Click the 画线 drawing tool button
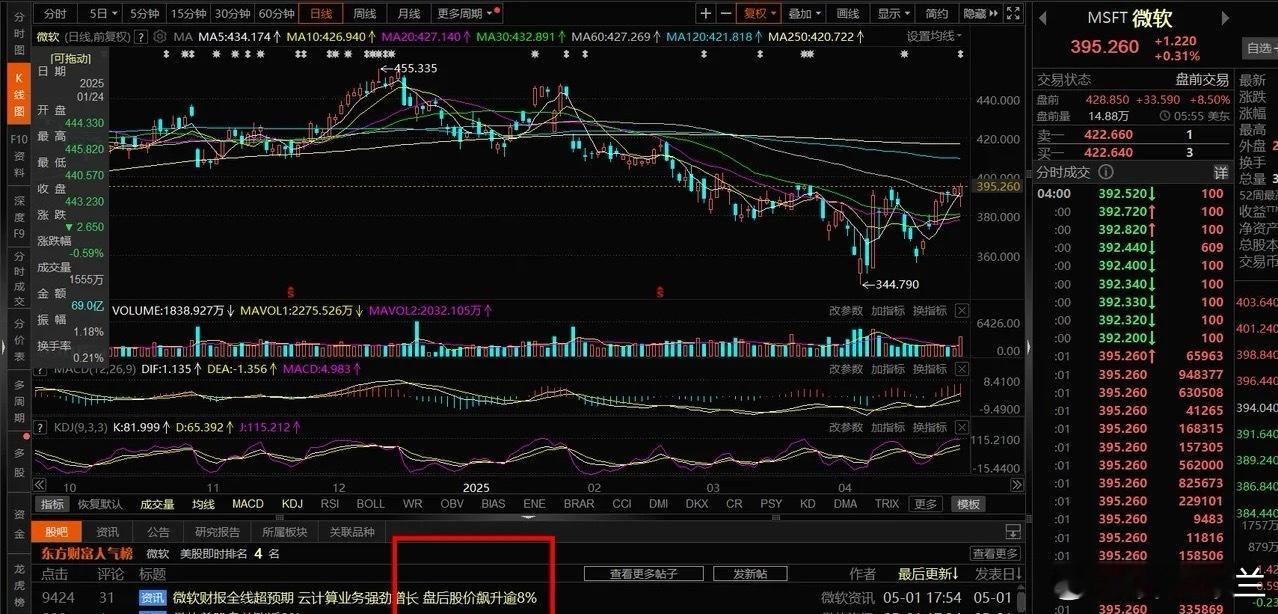 click(848, 13)
